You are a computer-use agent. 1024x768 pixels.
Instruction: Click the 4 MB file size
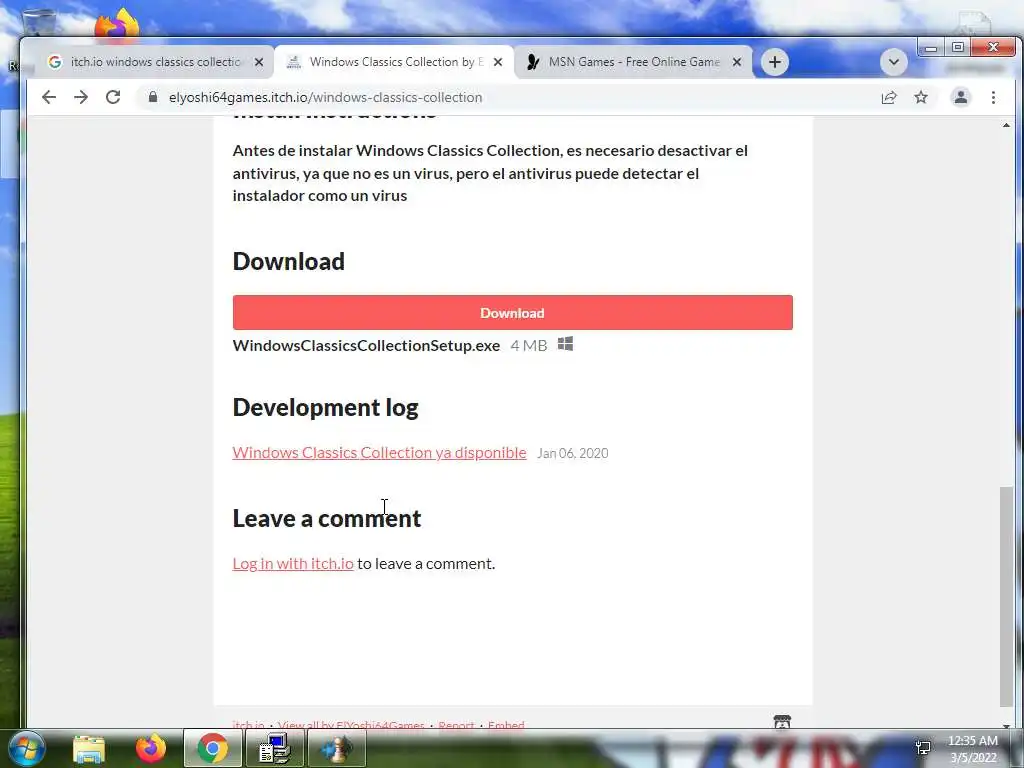[x=529, y=345]
